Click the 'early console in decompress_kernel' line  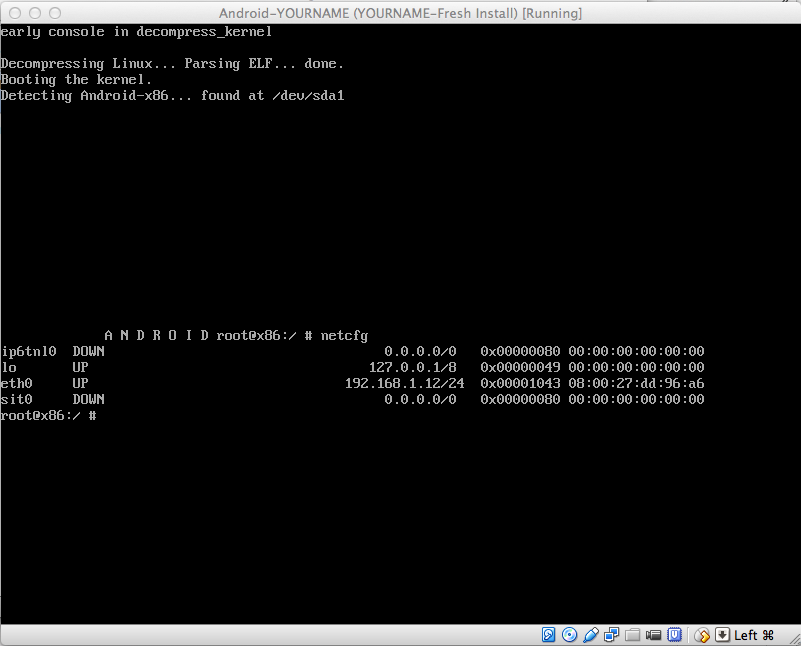pos(136,32)
